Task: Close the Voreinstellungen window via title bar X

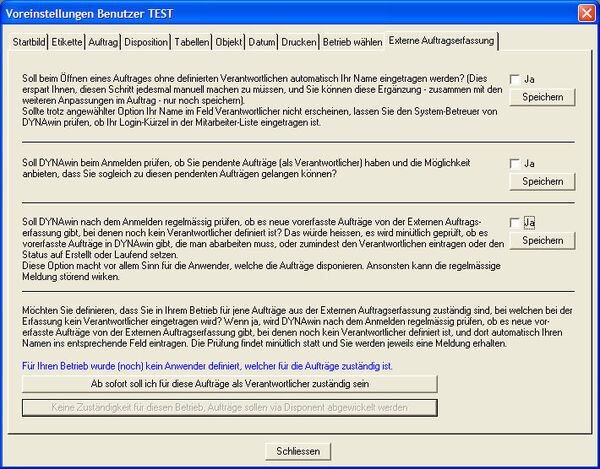Action: (x=583, y=12)
